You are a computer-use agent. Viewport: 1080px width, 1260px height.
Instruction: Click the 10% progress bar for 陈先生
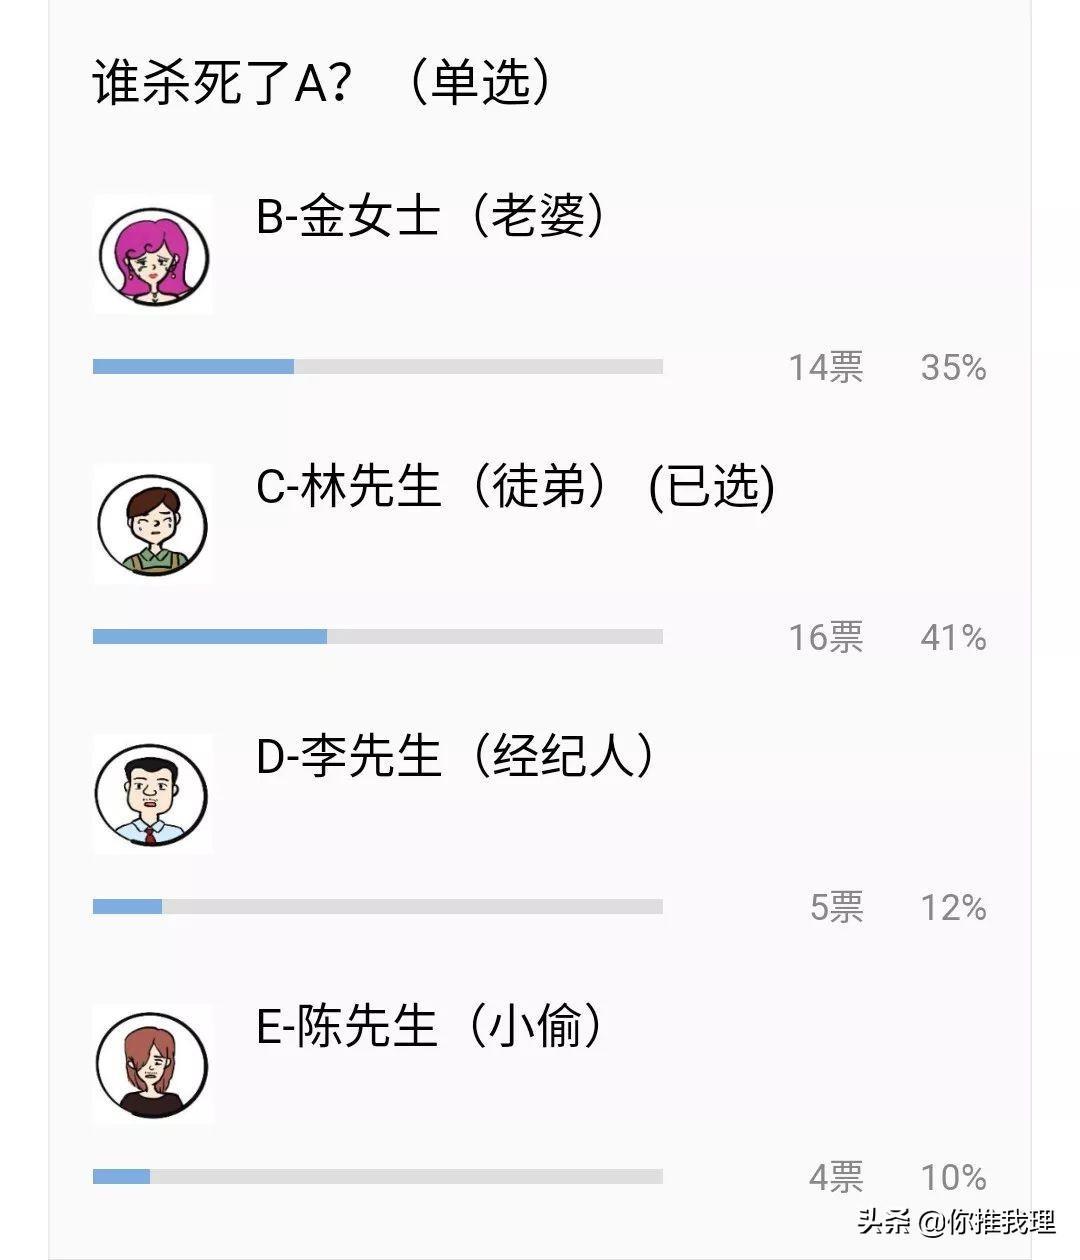[x=377, y=1177]
